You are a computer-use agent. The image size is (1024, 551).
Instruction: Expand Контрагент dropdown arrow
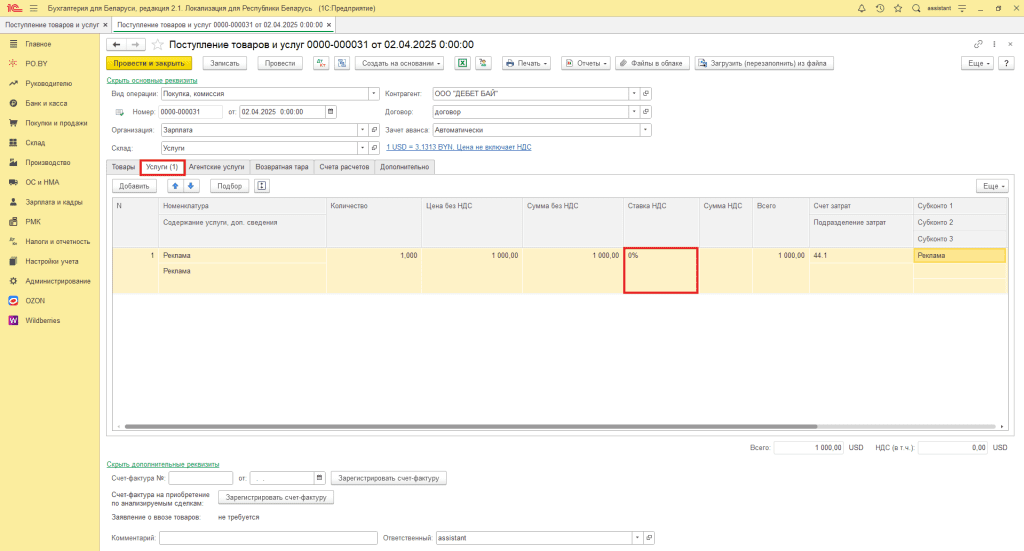pos(634,93)
